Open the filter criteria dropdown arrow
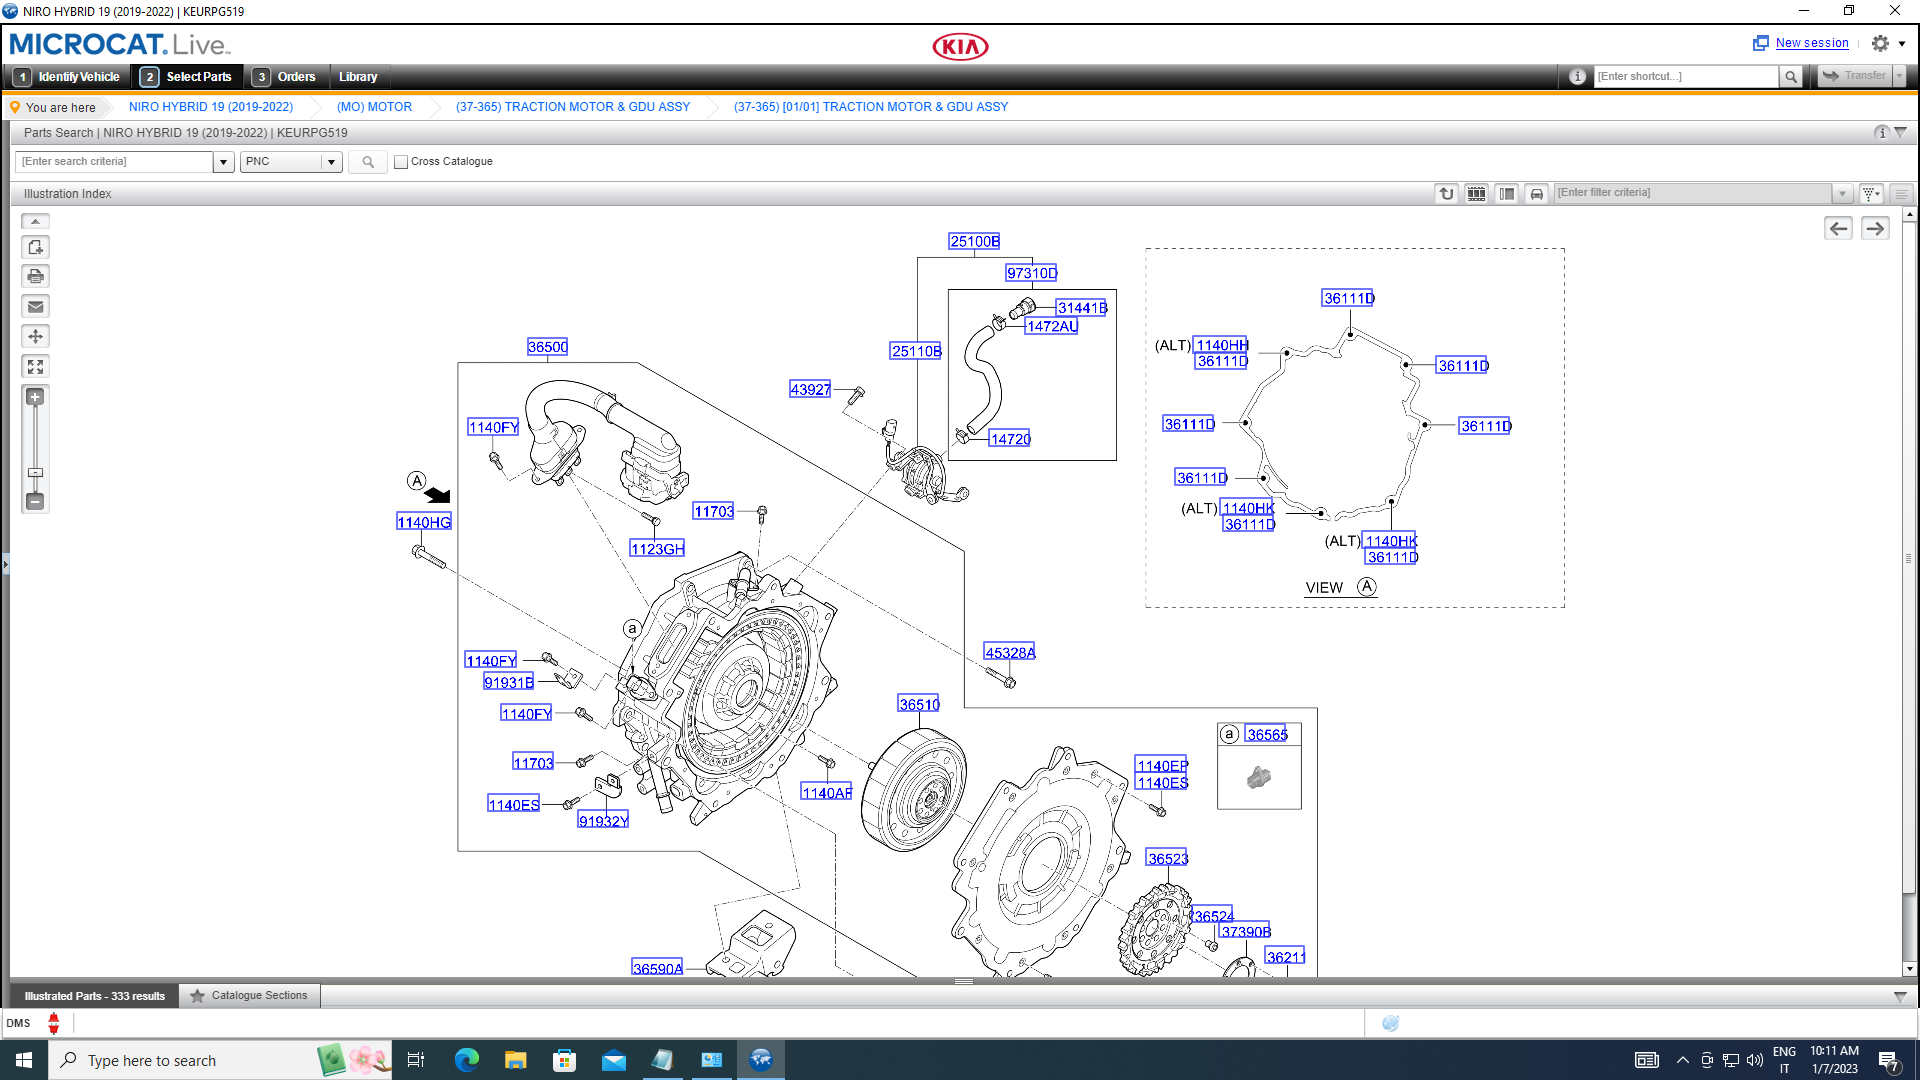This screenshot has width=1920, height=1080. pyautogui.click(x=1842, y=193)
